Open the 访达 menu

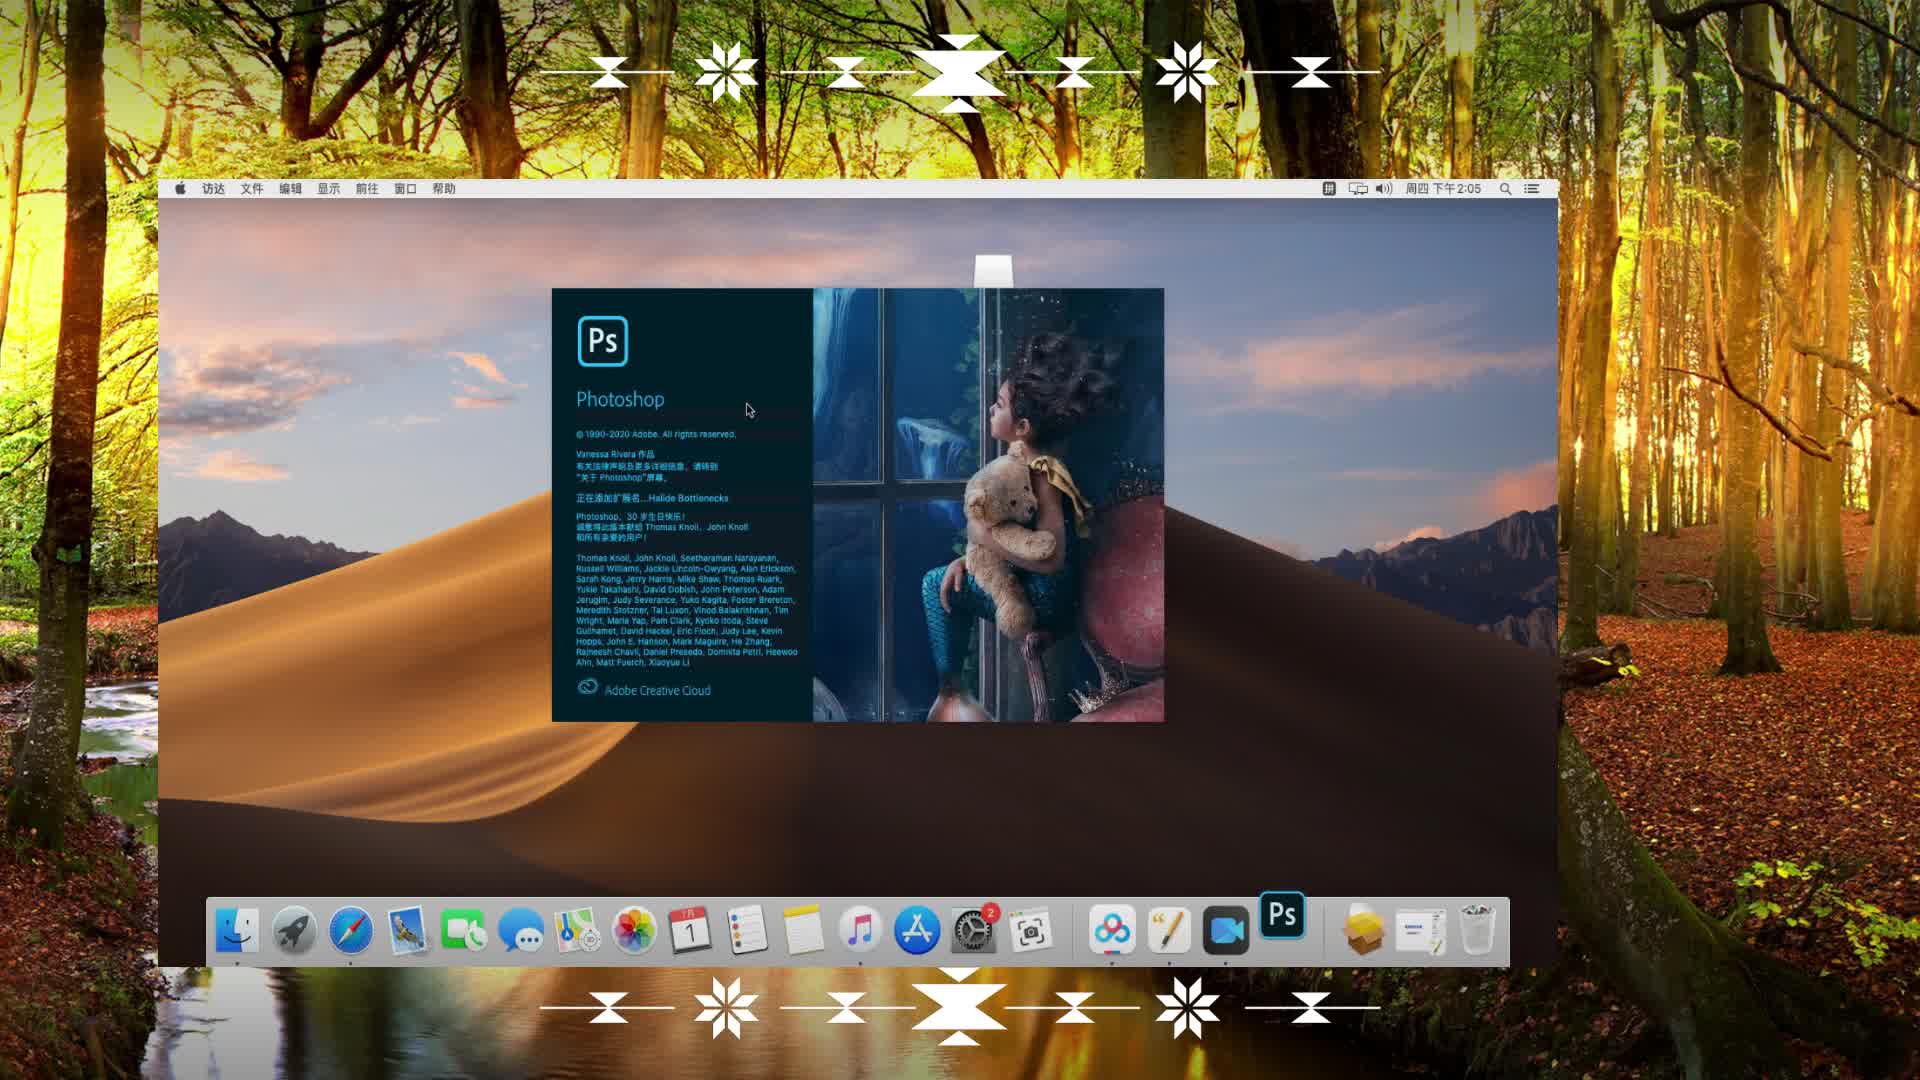coord(213,188)
